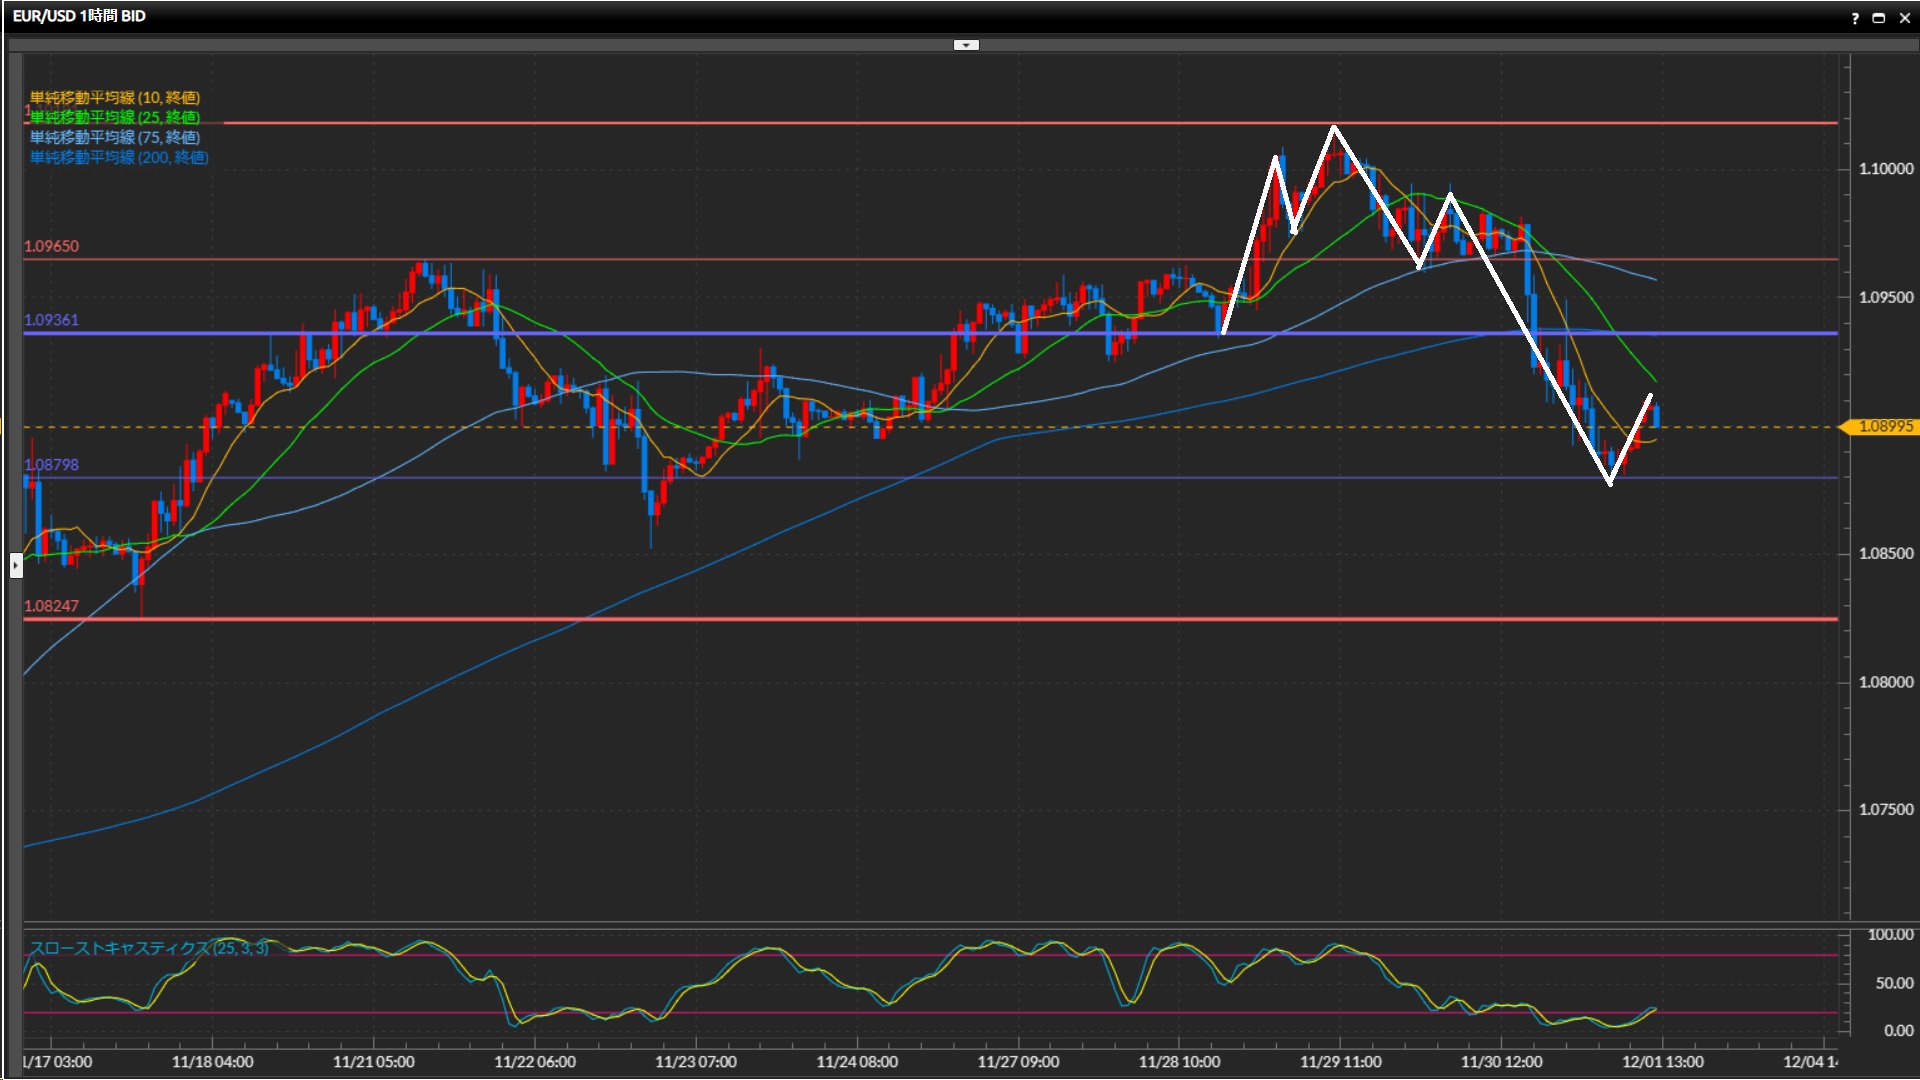1920x1080 pixels.
Task: Click the 100.00 stochastics scale label
Action: (x=1889, y=935)
